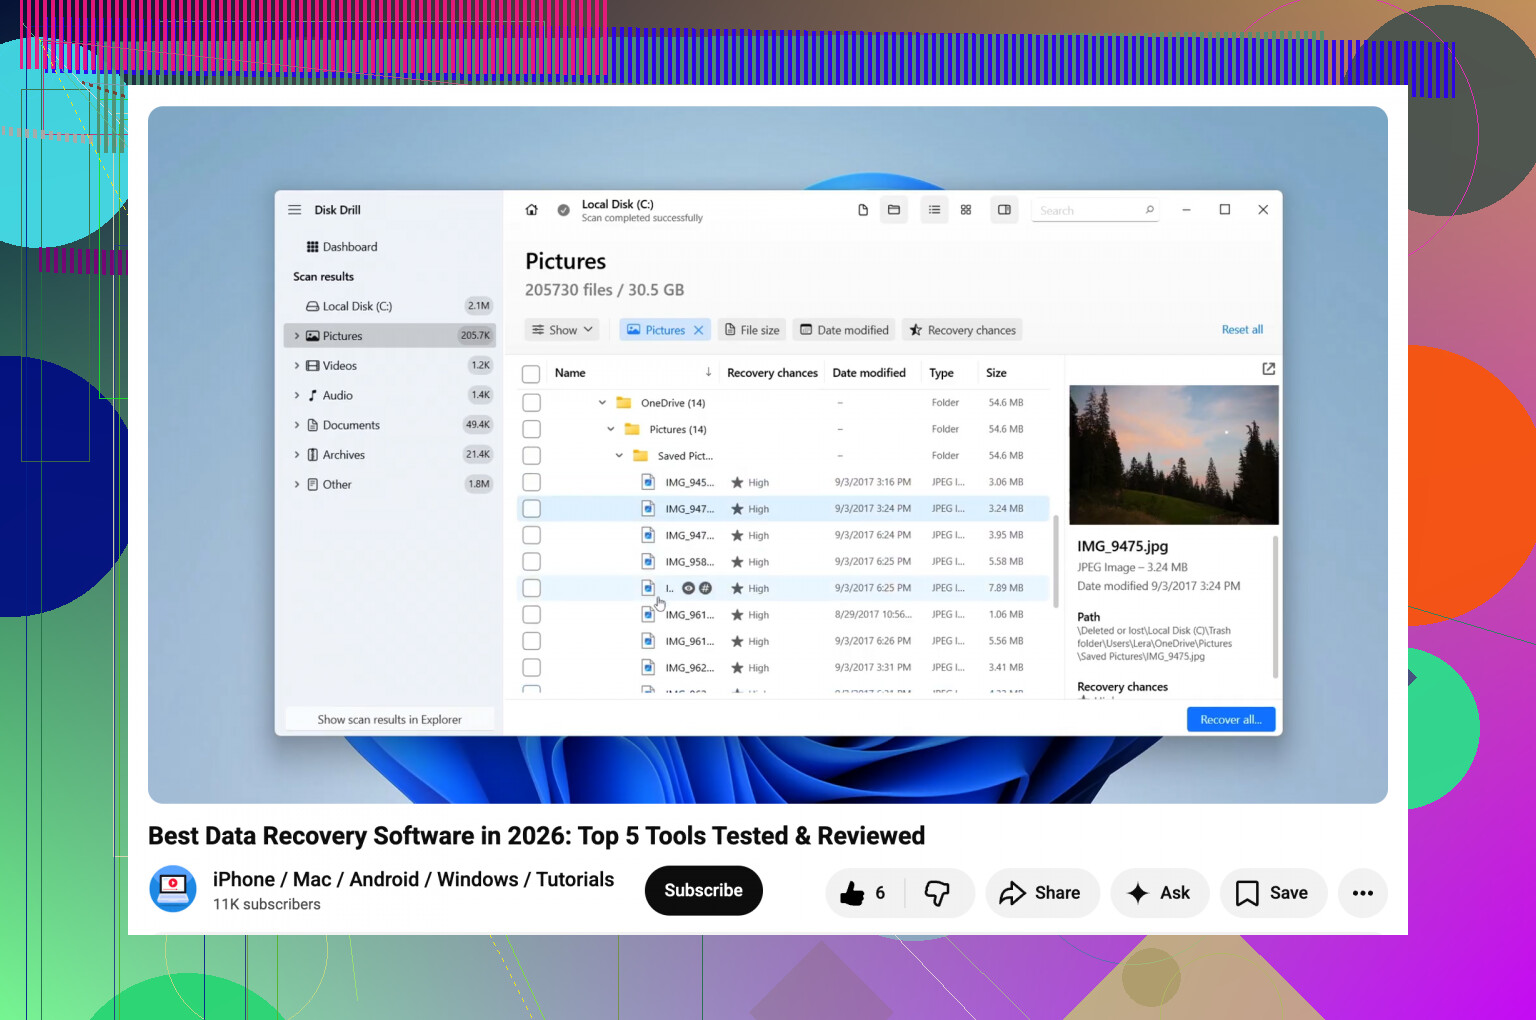Screen dimensions: 1536x1020
Task: Click the Reset all link
Action: coord(1242,330)
